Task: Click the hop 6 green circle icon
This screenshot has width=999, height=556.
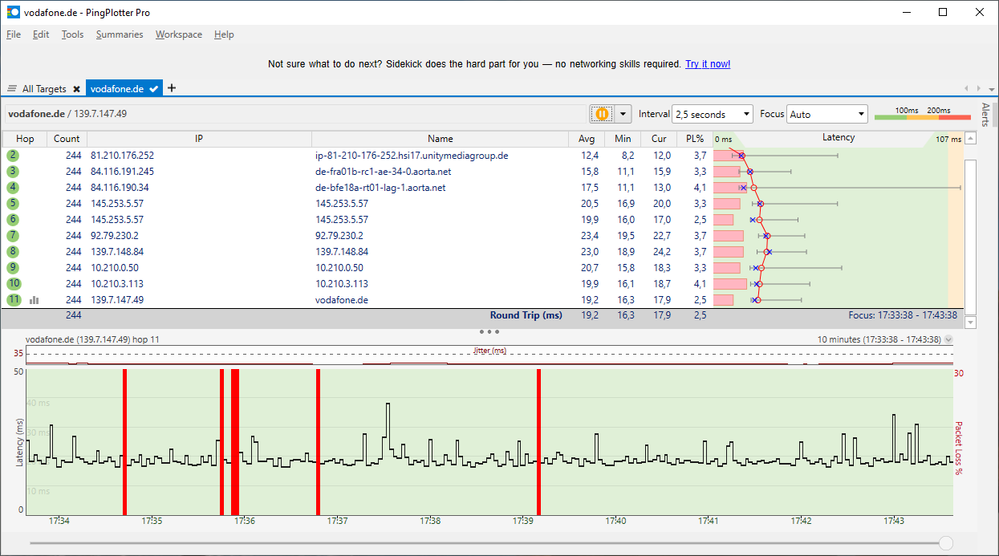Action: [x=13, y=219]
